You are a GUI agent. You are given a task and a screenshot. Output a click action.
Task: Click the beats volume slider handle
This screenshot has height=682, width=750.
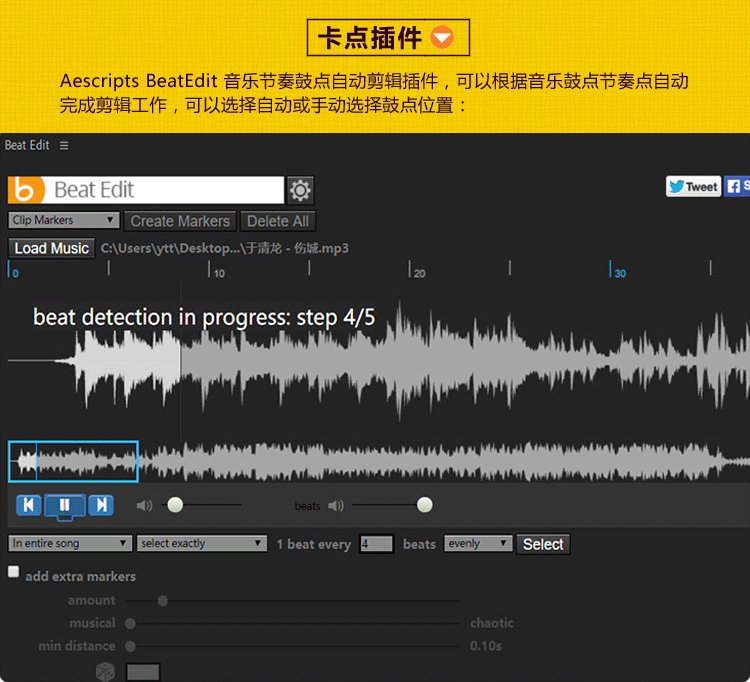pyautogui.click(x=425, y=505)
